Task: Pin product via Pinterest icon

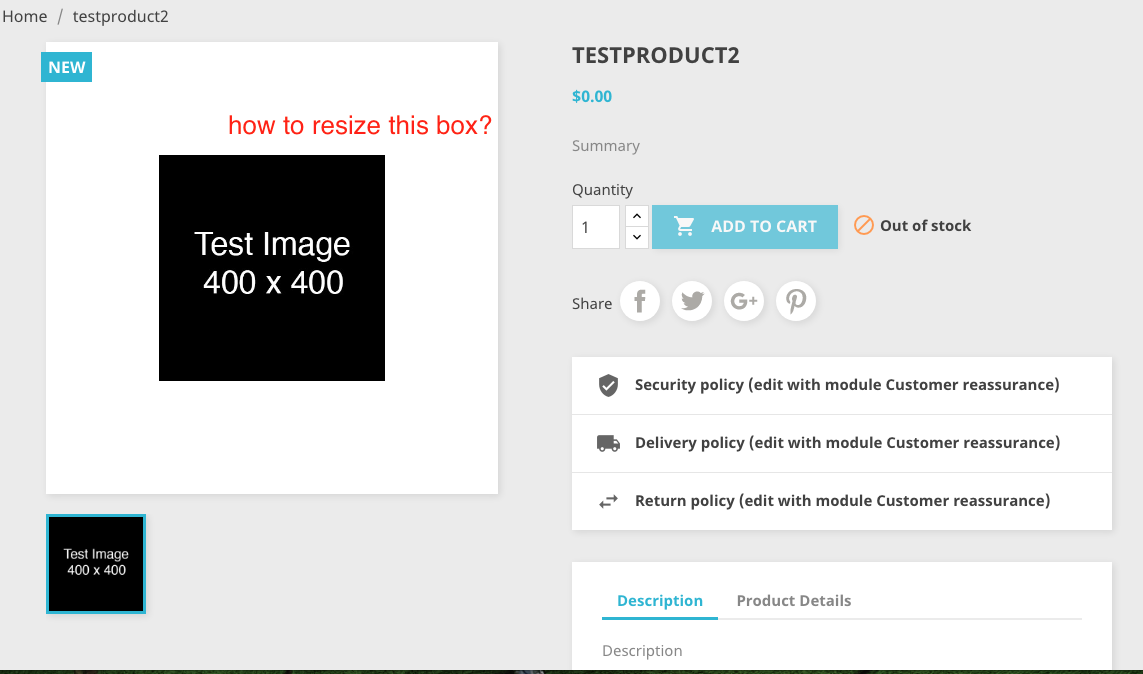Action: click(x=796, y=301)
